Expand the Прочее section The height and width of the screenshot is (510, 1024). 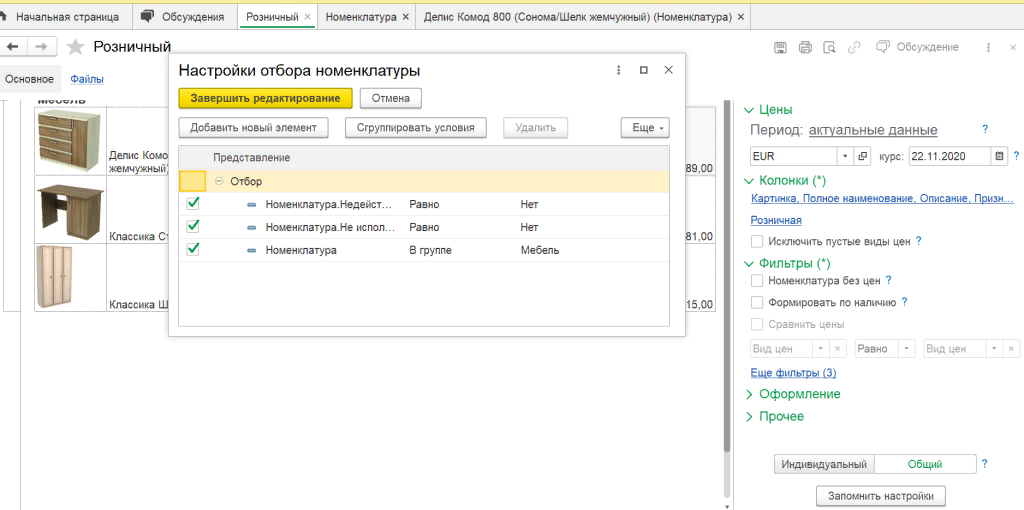[x=748, y=416]
